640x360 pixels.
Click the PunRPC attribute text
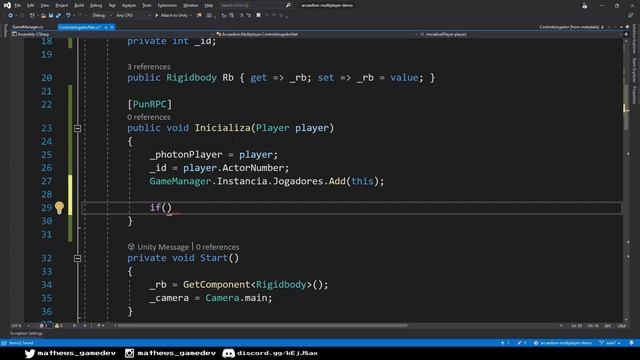pos(150,104)
